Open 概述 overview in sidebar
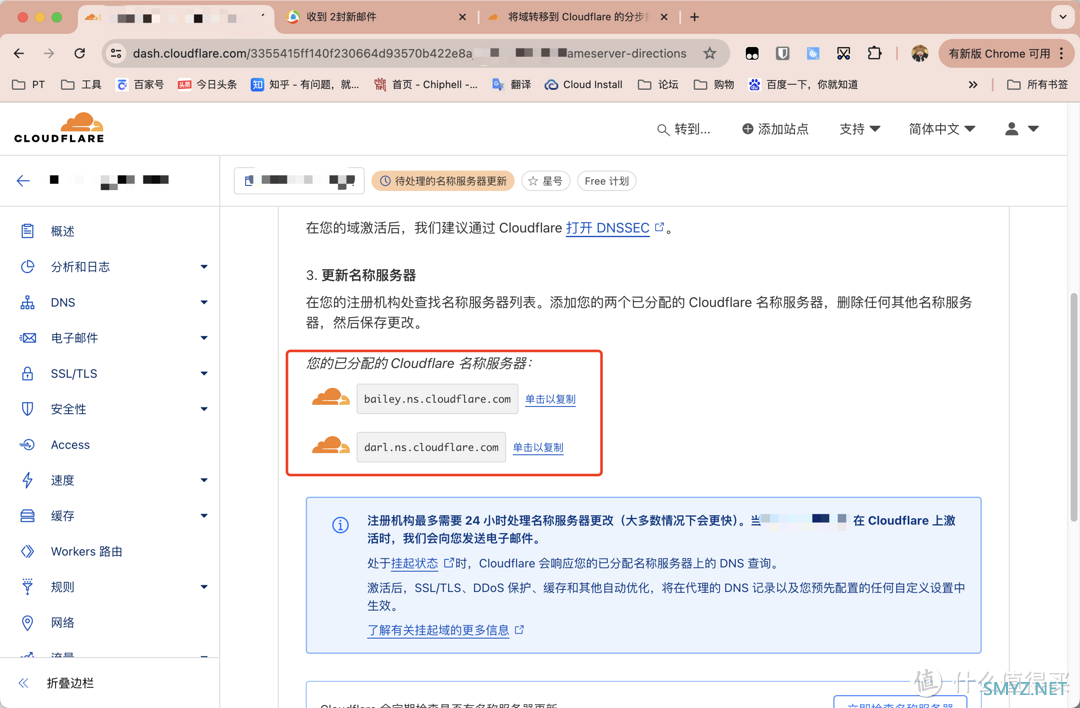 coord(62,231)
